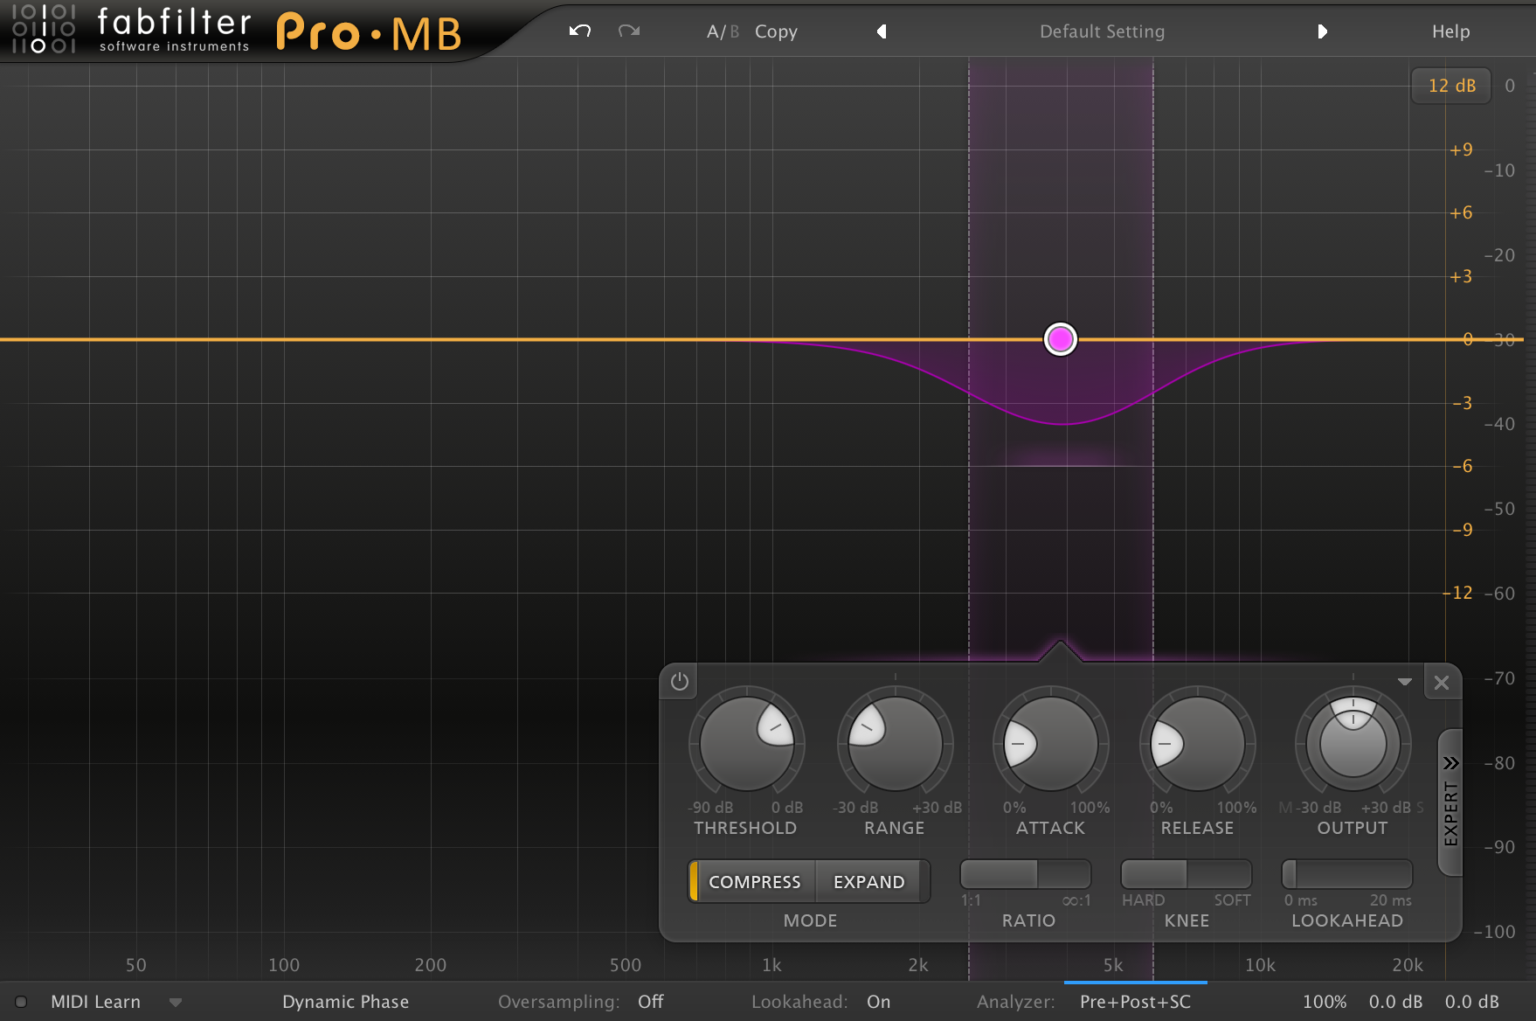This screenshot has width=1536, height=1021.
Task: Open the 12 dB display range selector
Action: 1451,86
